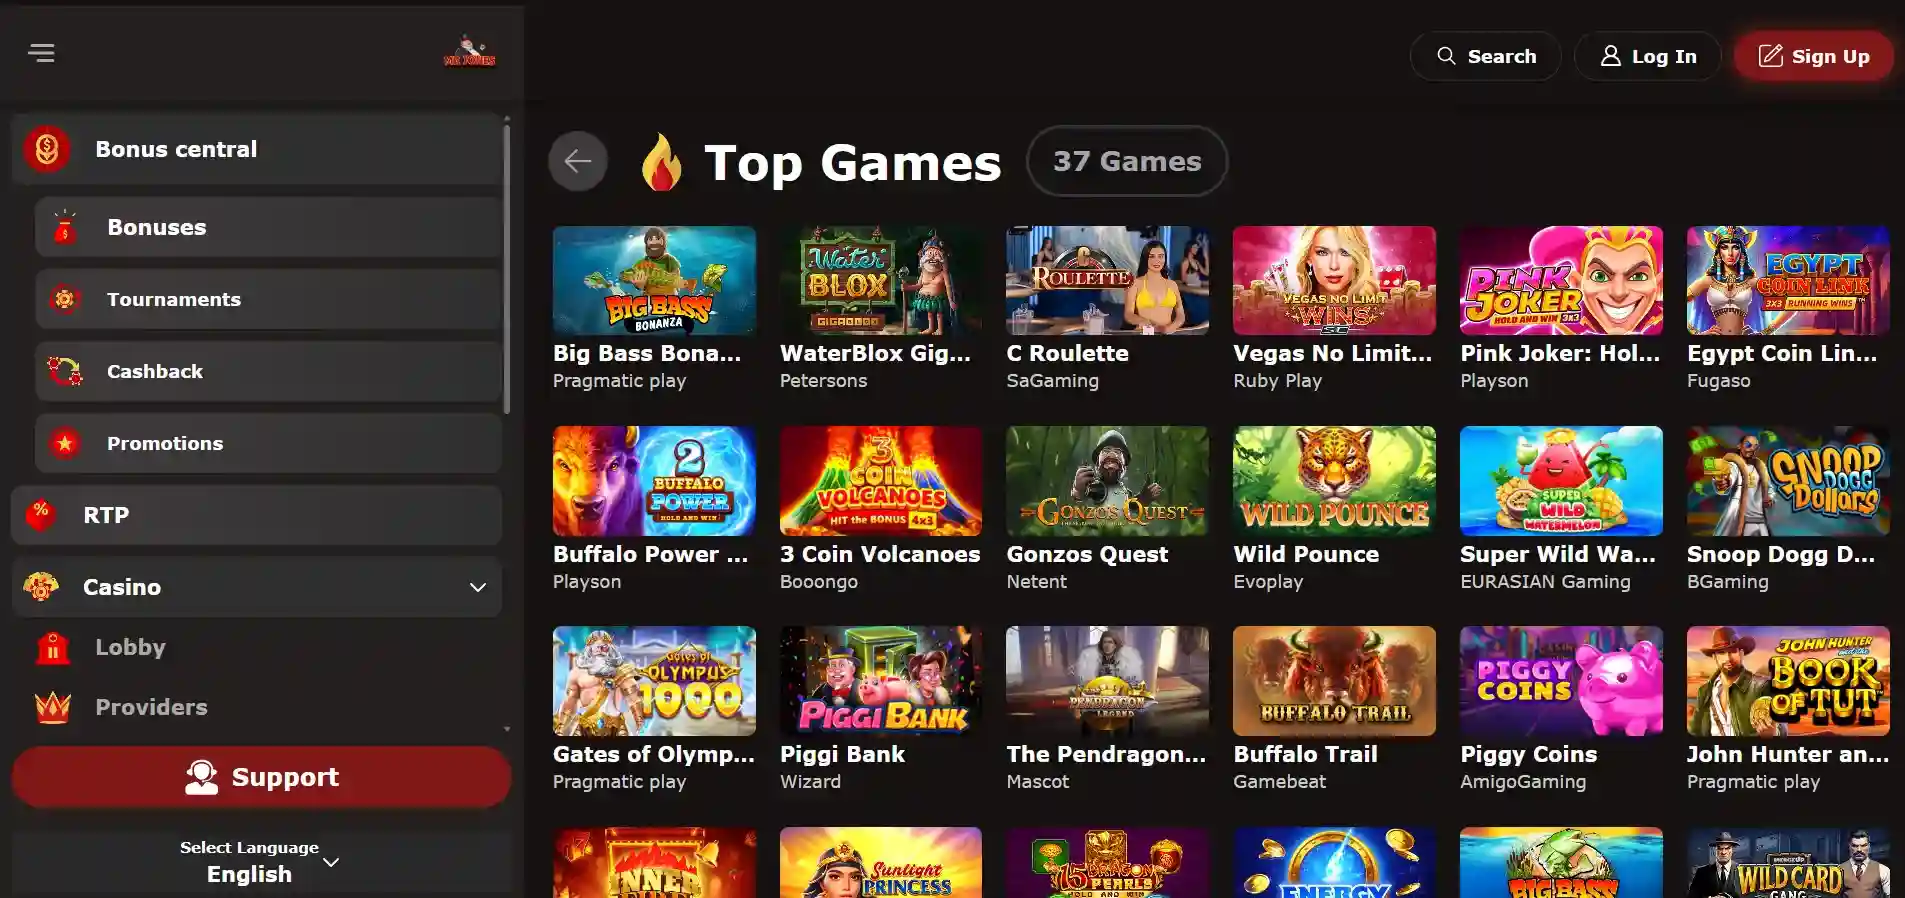Image resolution: width=1905 pixels, height=898 pixels.
Task: Collapse the Casino section chevron
Action: pyautogui.click(x=478, y=587)
